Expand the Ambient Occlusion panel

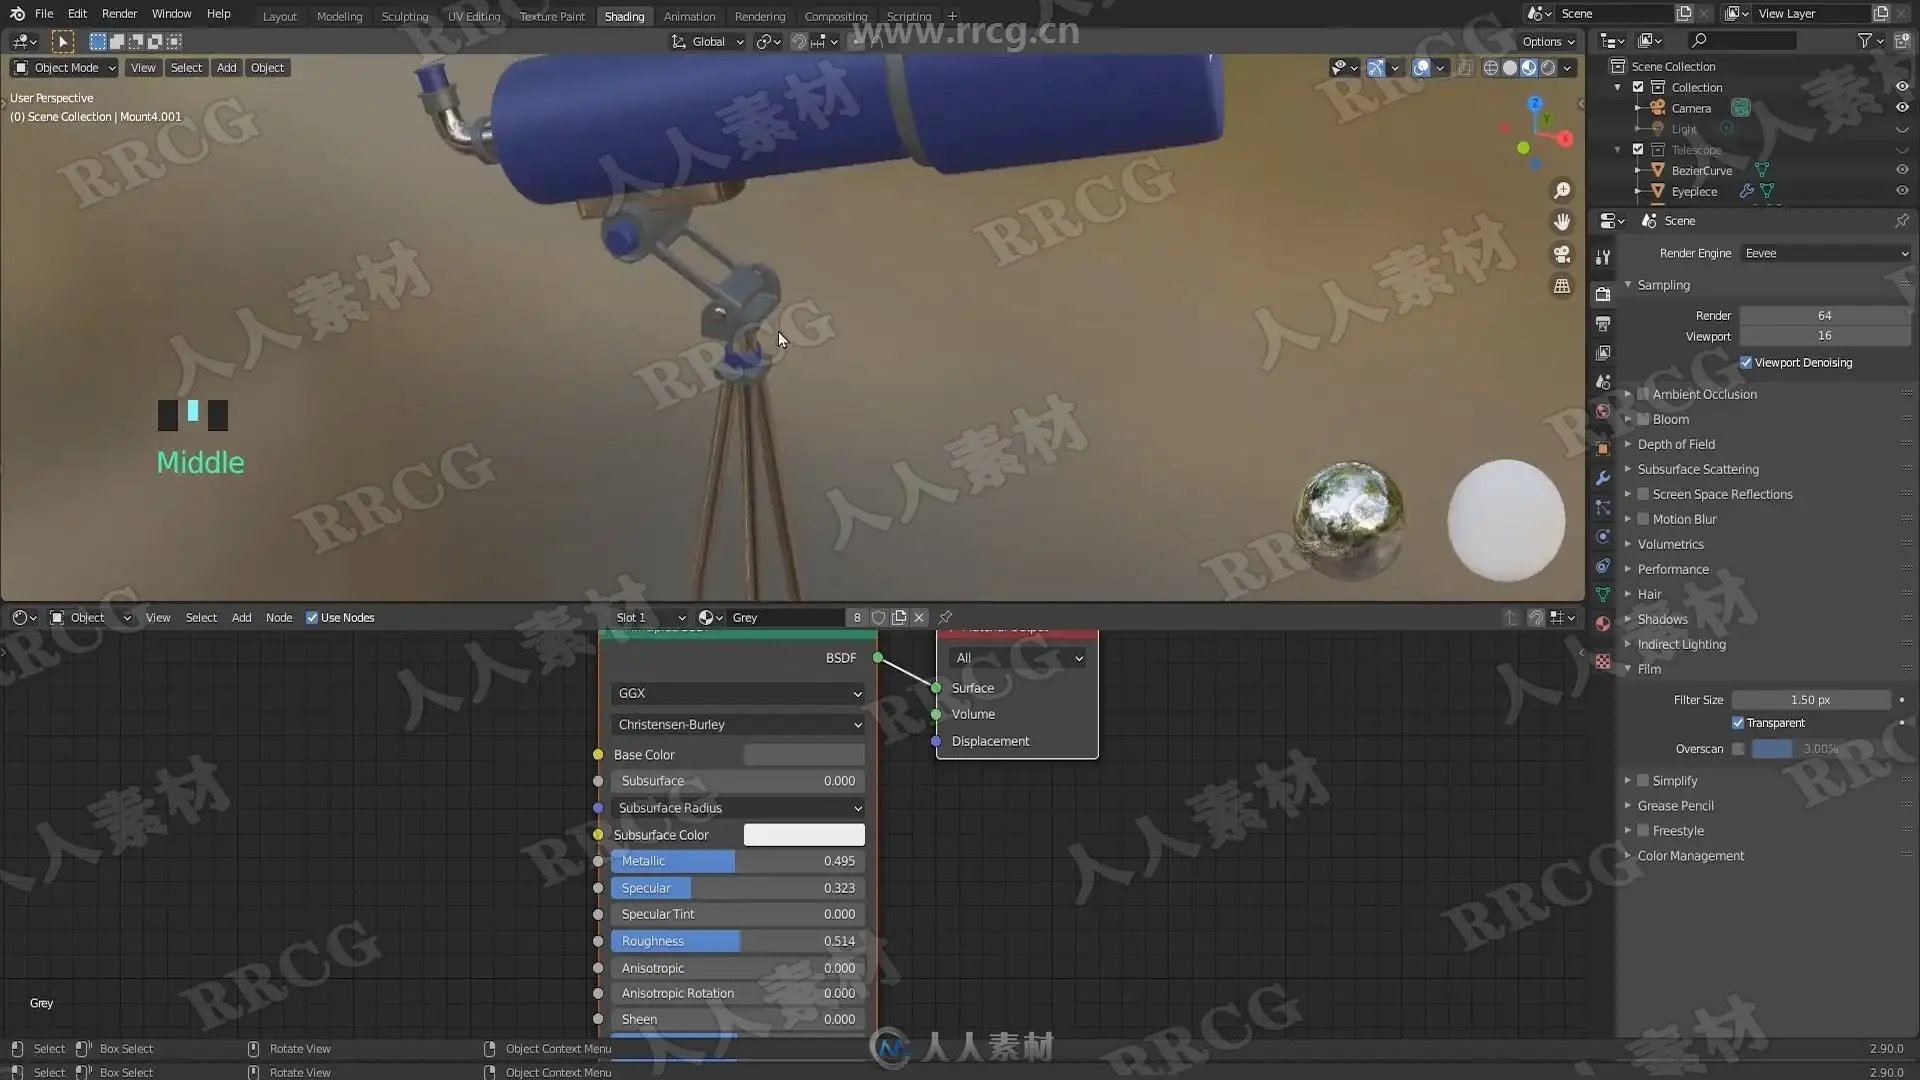[1628, 394]
